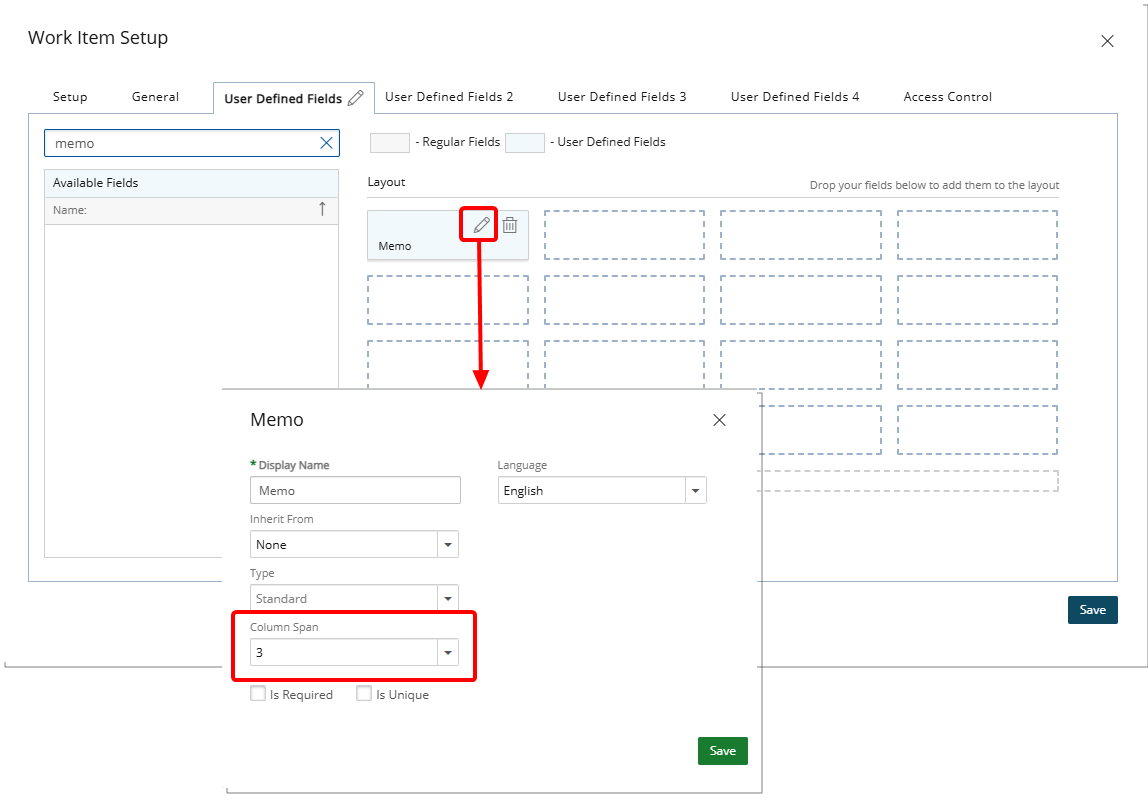Click the memo search field
The width and height of the screenshot is (1148, 805).
point(180,143)
